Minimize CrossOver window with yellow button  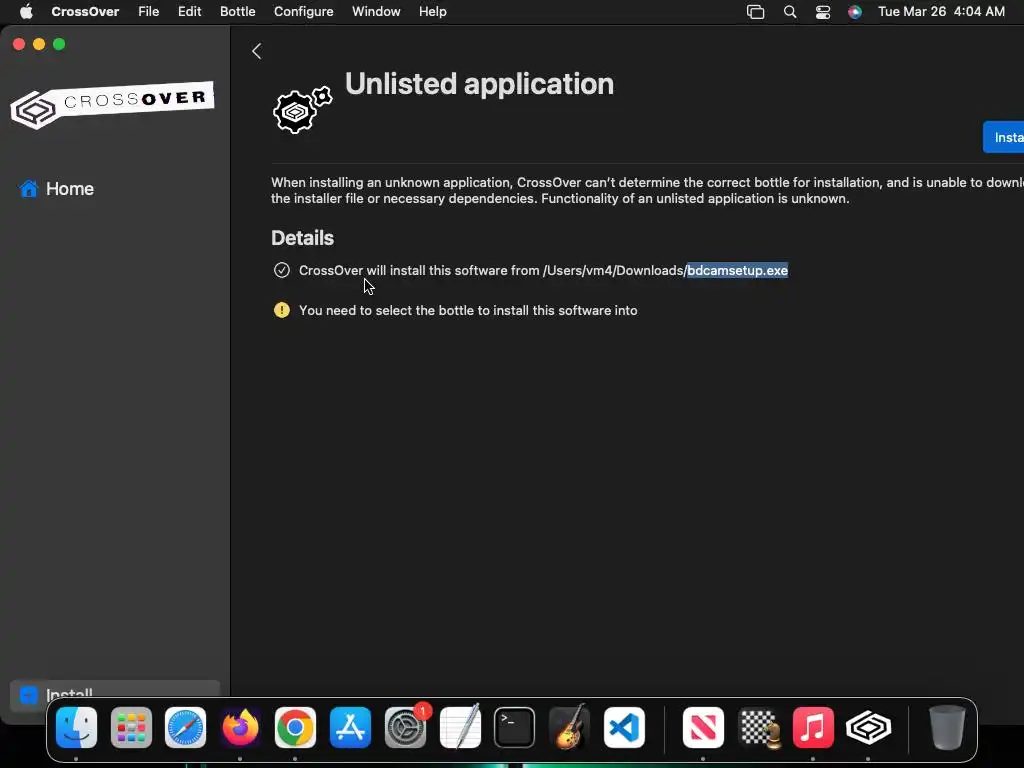39,44
